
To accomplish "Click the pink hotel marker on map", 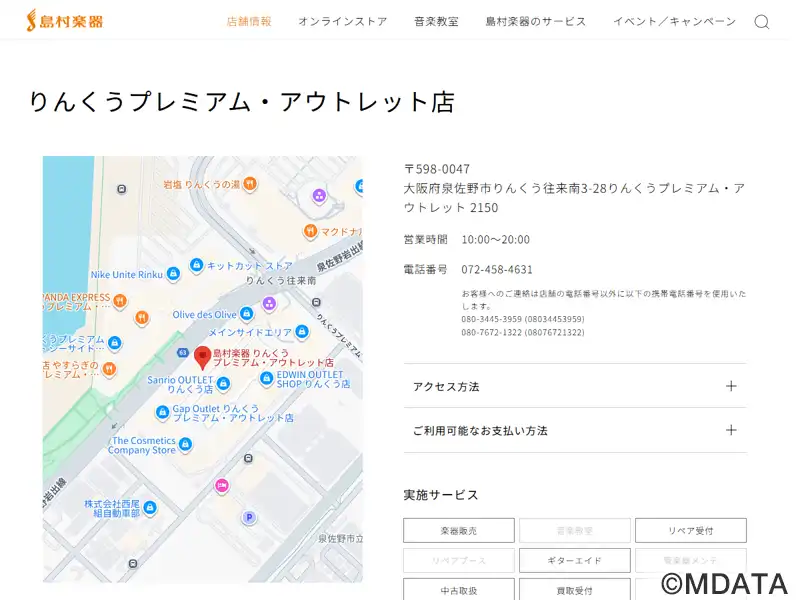I will 222,486.
